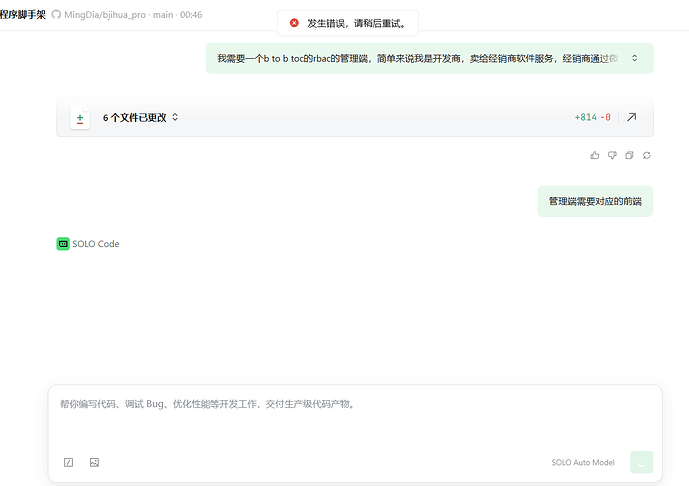This screenshot has height=486, width=689.
Task: Click the slash command icon in input box
Action: tap(69, 462)
